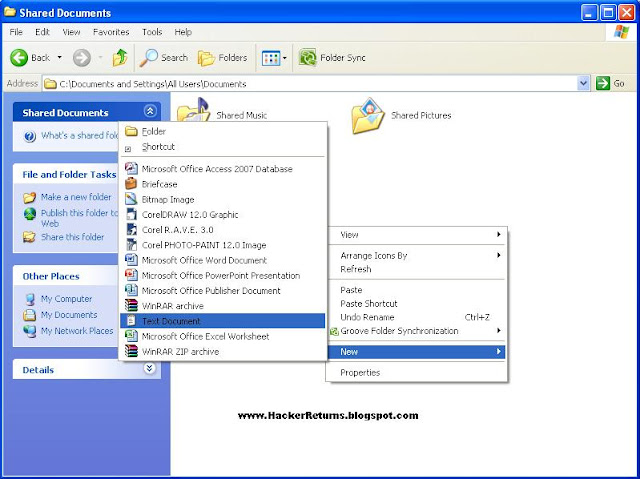Open the View menu

click(71, 32)
